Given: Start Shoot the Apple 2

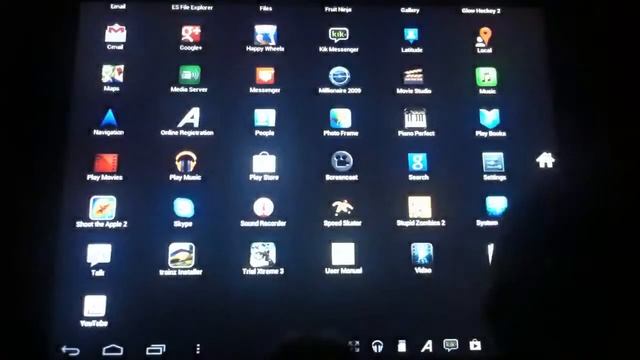Looking at the screenshot, I should pos(102,208).
